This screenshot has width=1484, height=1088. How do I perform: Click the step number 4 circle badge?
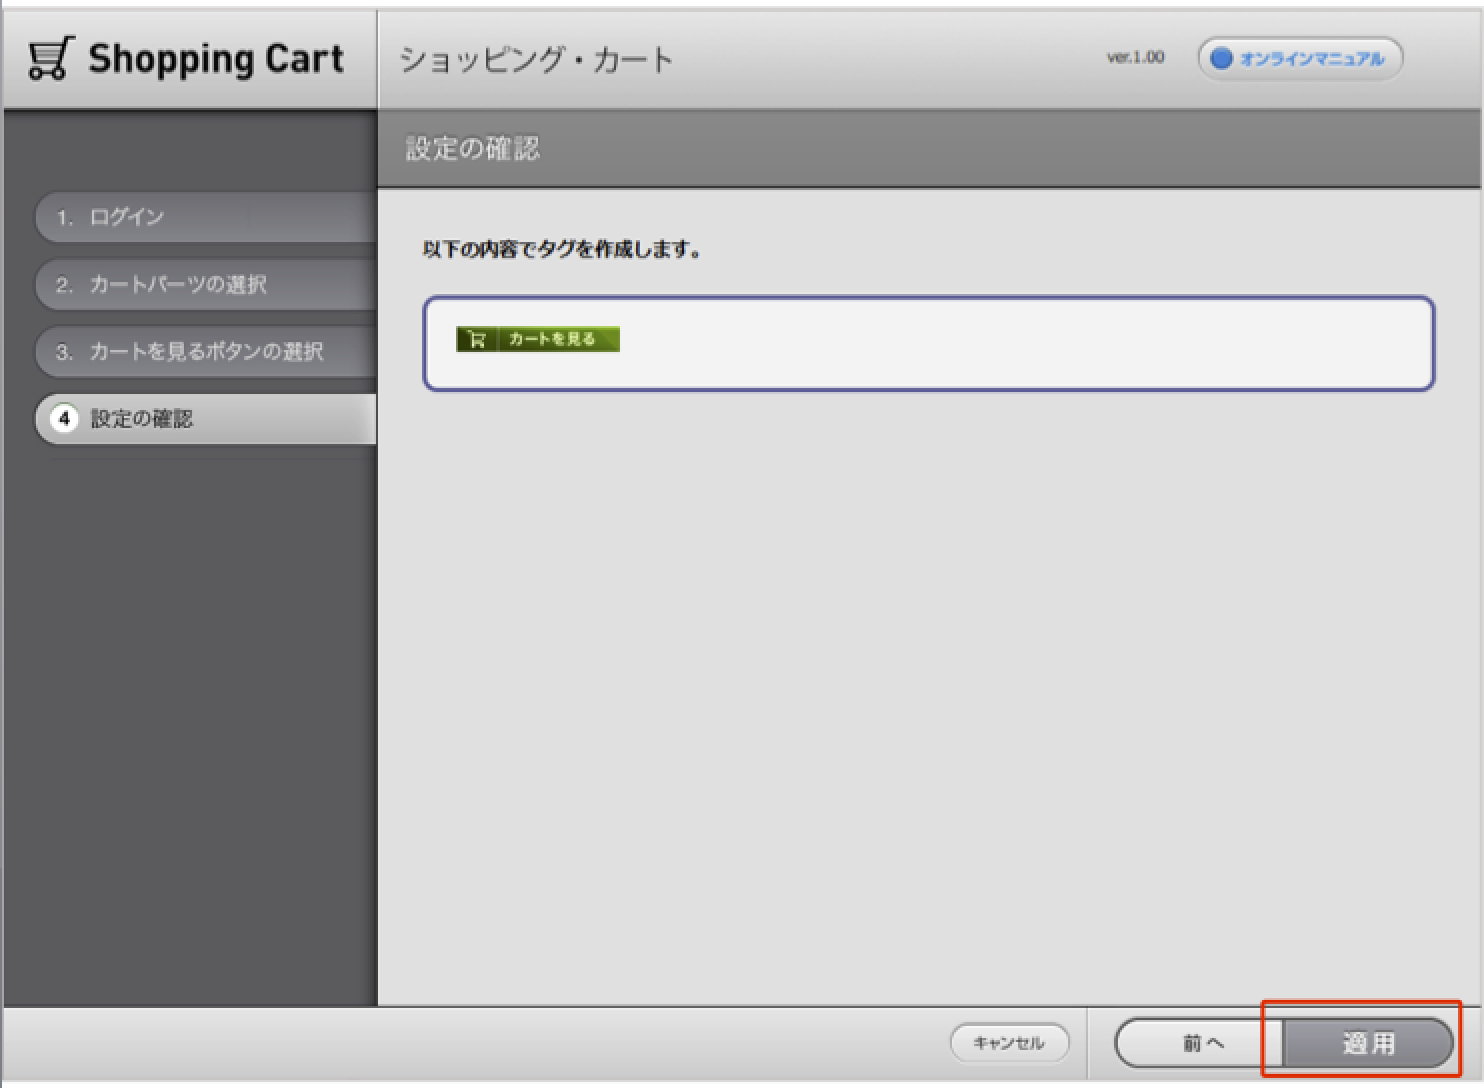64,418
